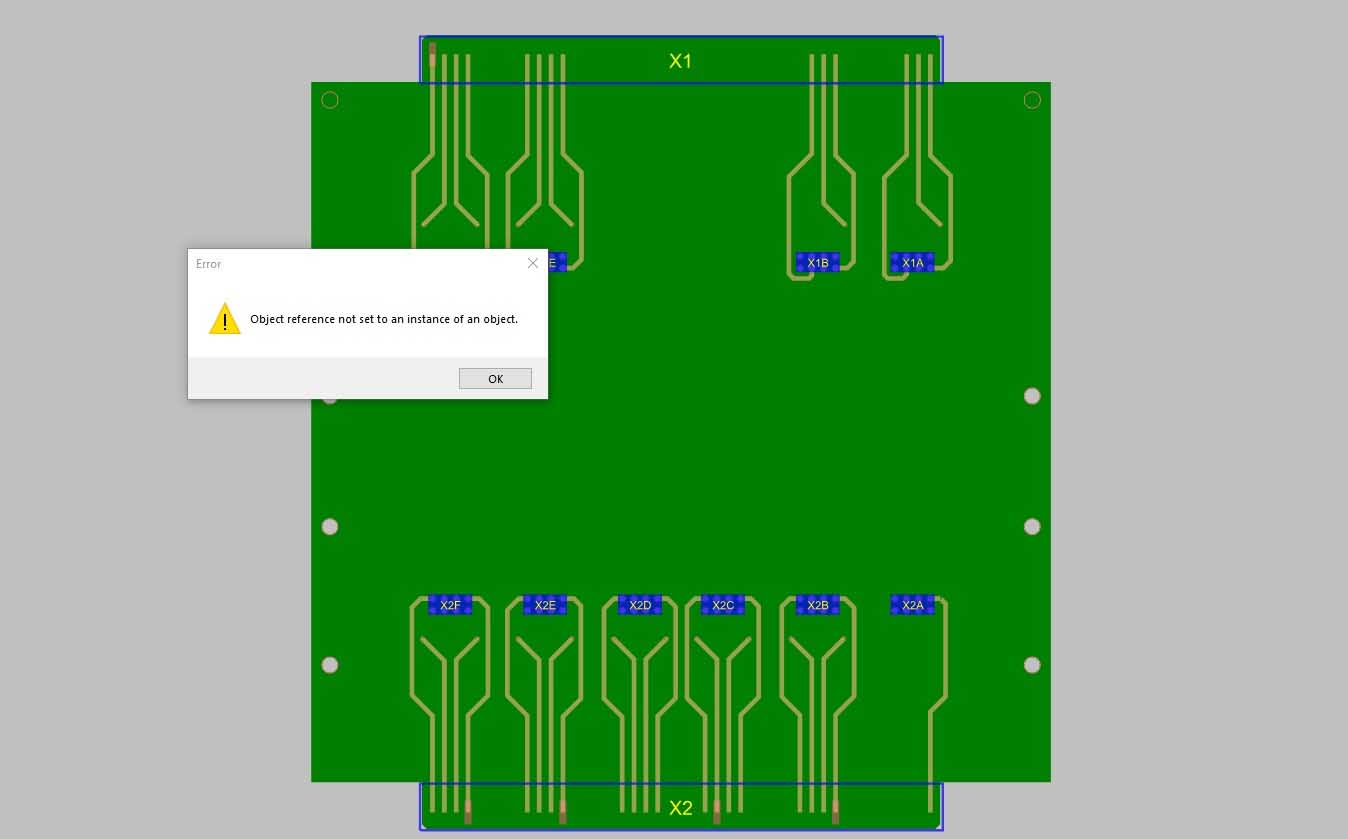Select the X2C connector pad
The image size is (1348, 839).
click(723, 605)
